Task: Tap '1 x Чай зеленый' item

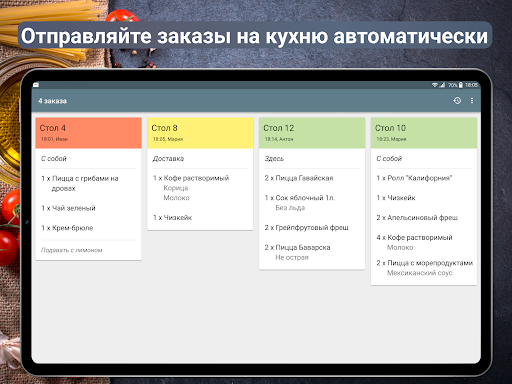Action: [68, 208]
